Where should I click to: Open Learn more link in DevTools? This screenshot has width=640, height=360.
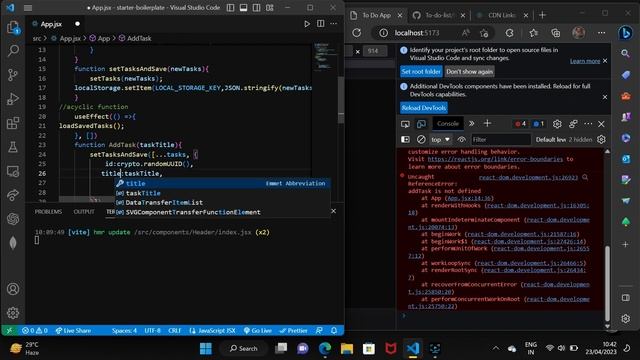pyautogui.click(x=585, y=61)
